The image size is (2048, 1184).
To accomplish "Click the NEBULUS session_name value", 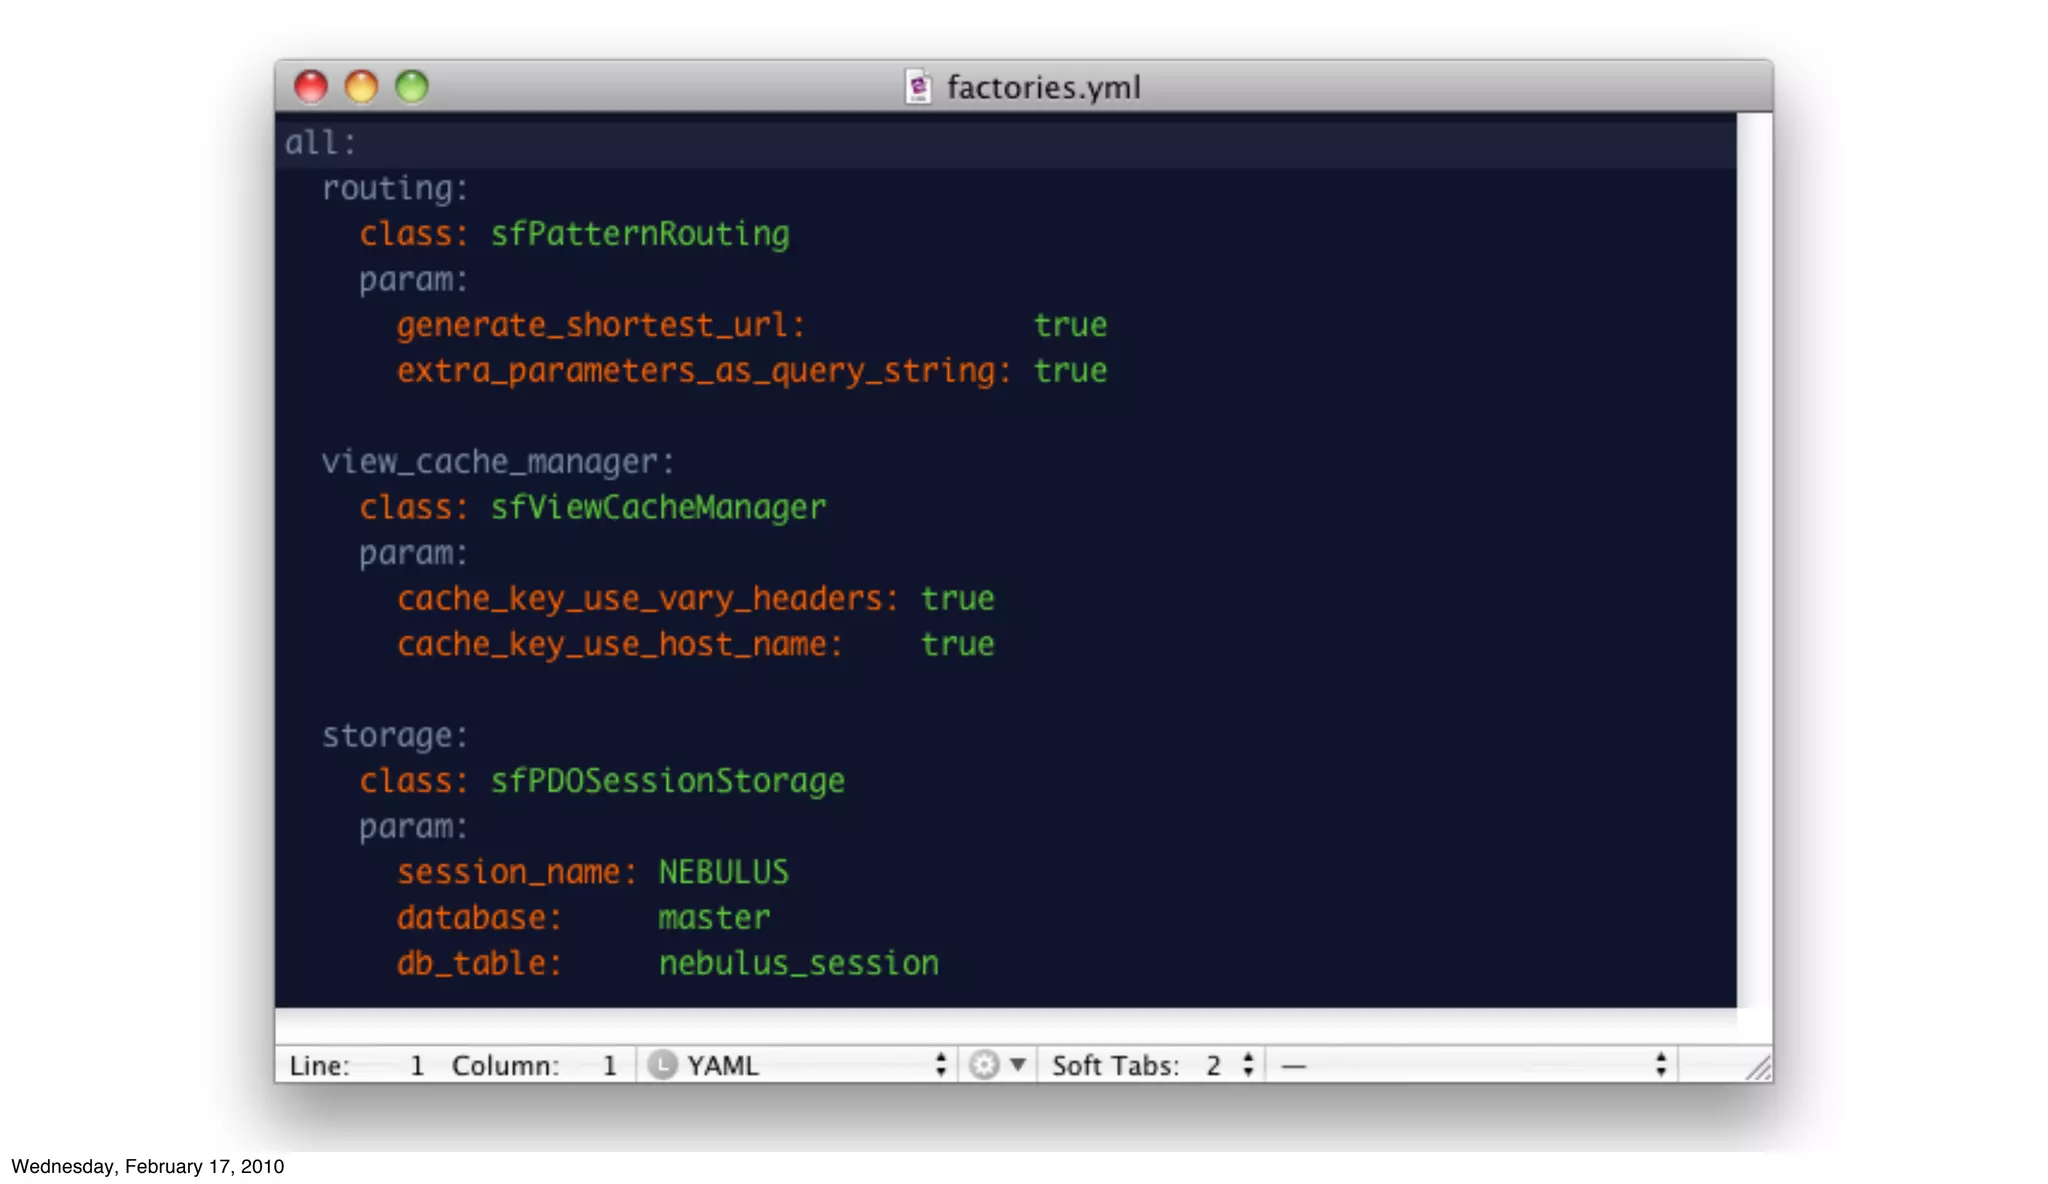I will click(x=723, y=872).
